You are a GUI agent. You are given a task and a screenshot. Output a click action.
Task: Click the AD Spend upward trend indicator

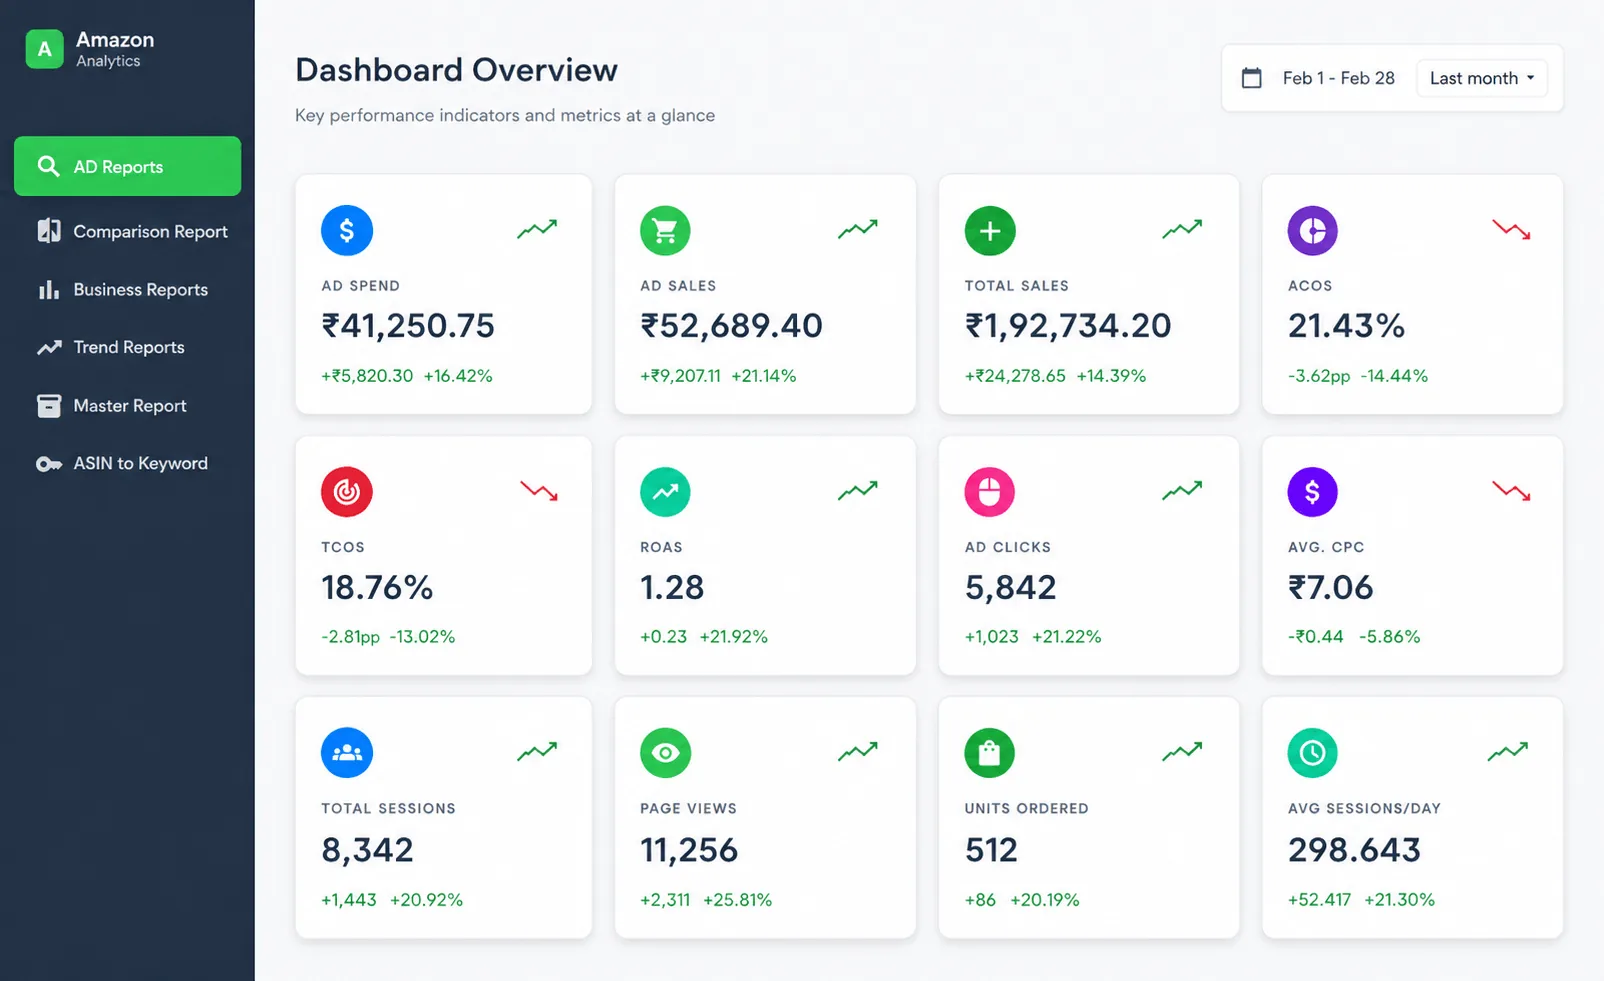537,230
